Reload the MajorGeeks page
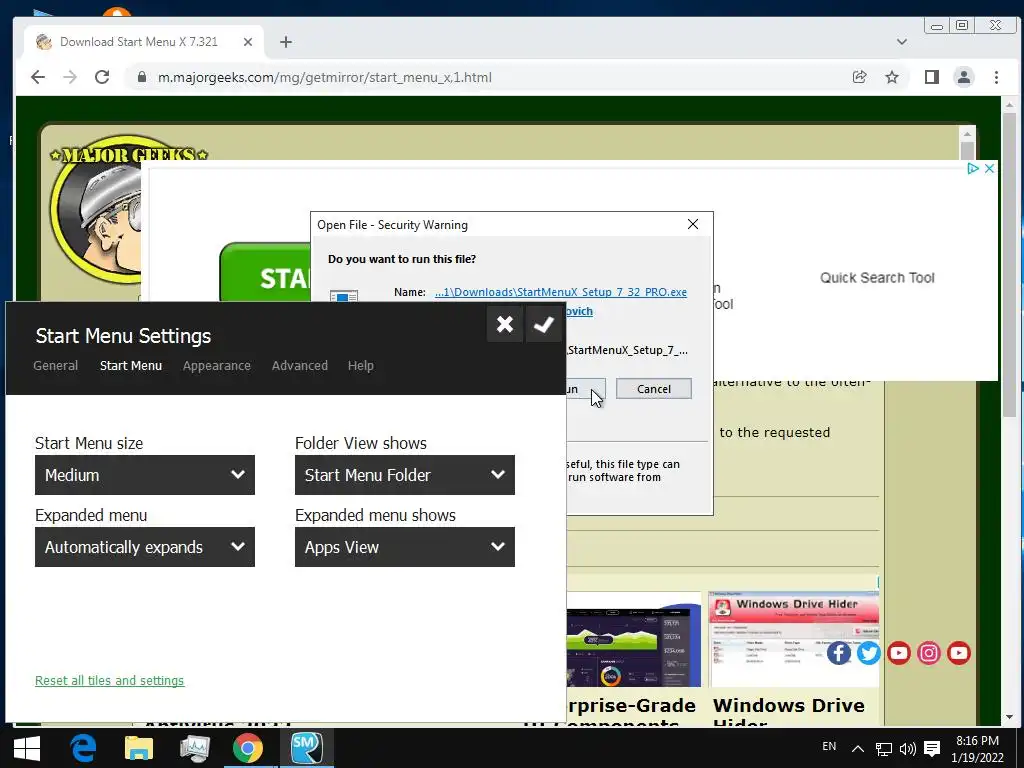Screen dimensions: 1024x768 pos(102,77)
